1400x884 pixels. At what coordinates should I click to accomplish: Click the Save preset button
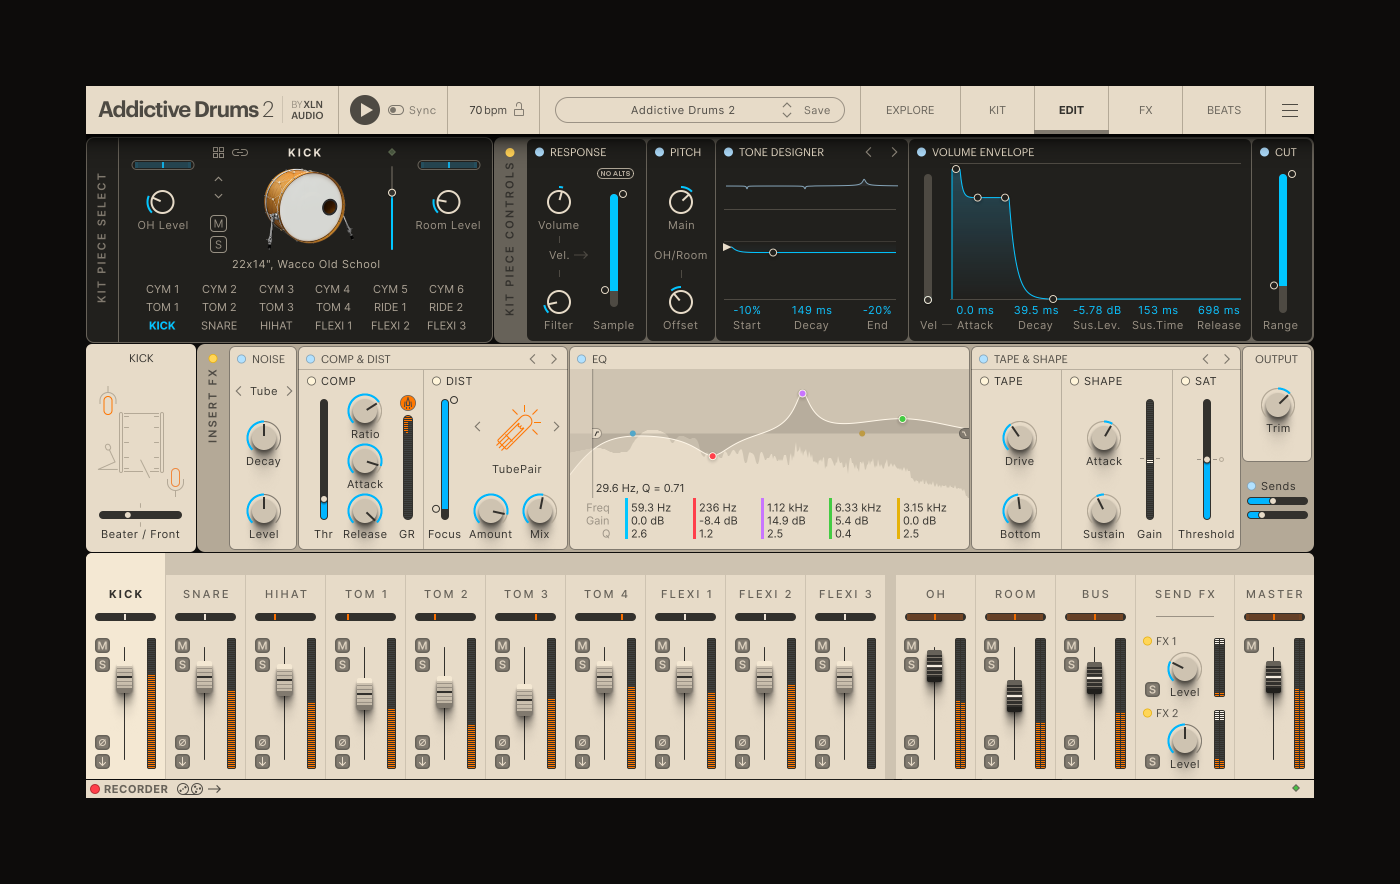point(817,110)
